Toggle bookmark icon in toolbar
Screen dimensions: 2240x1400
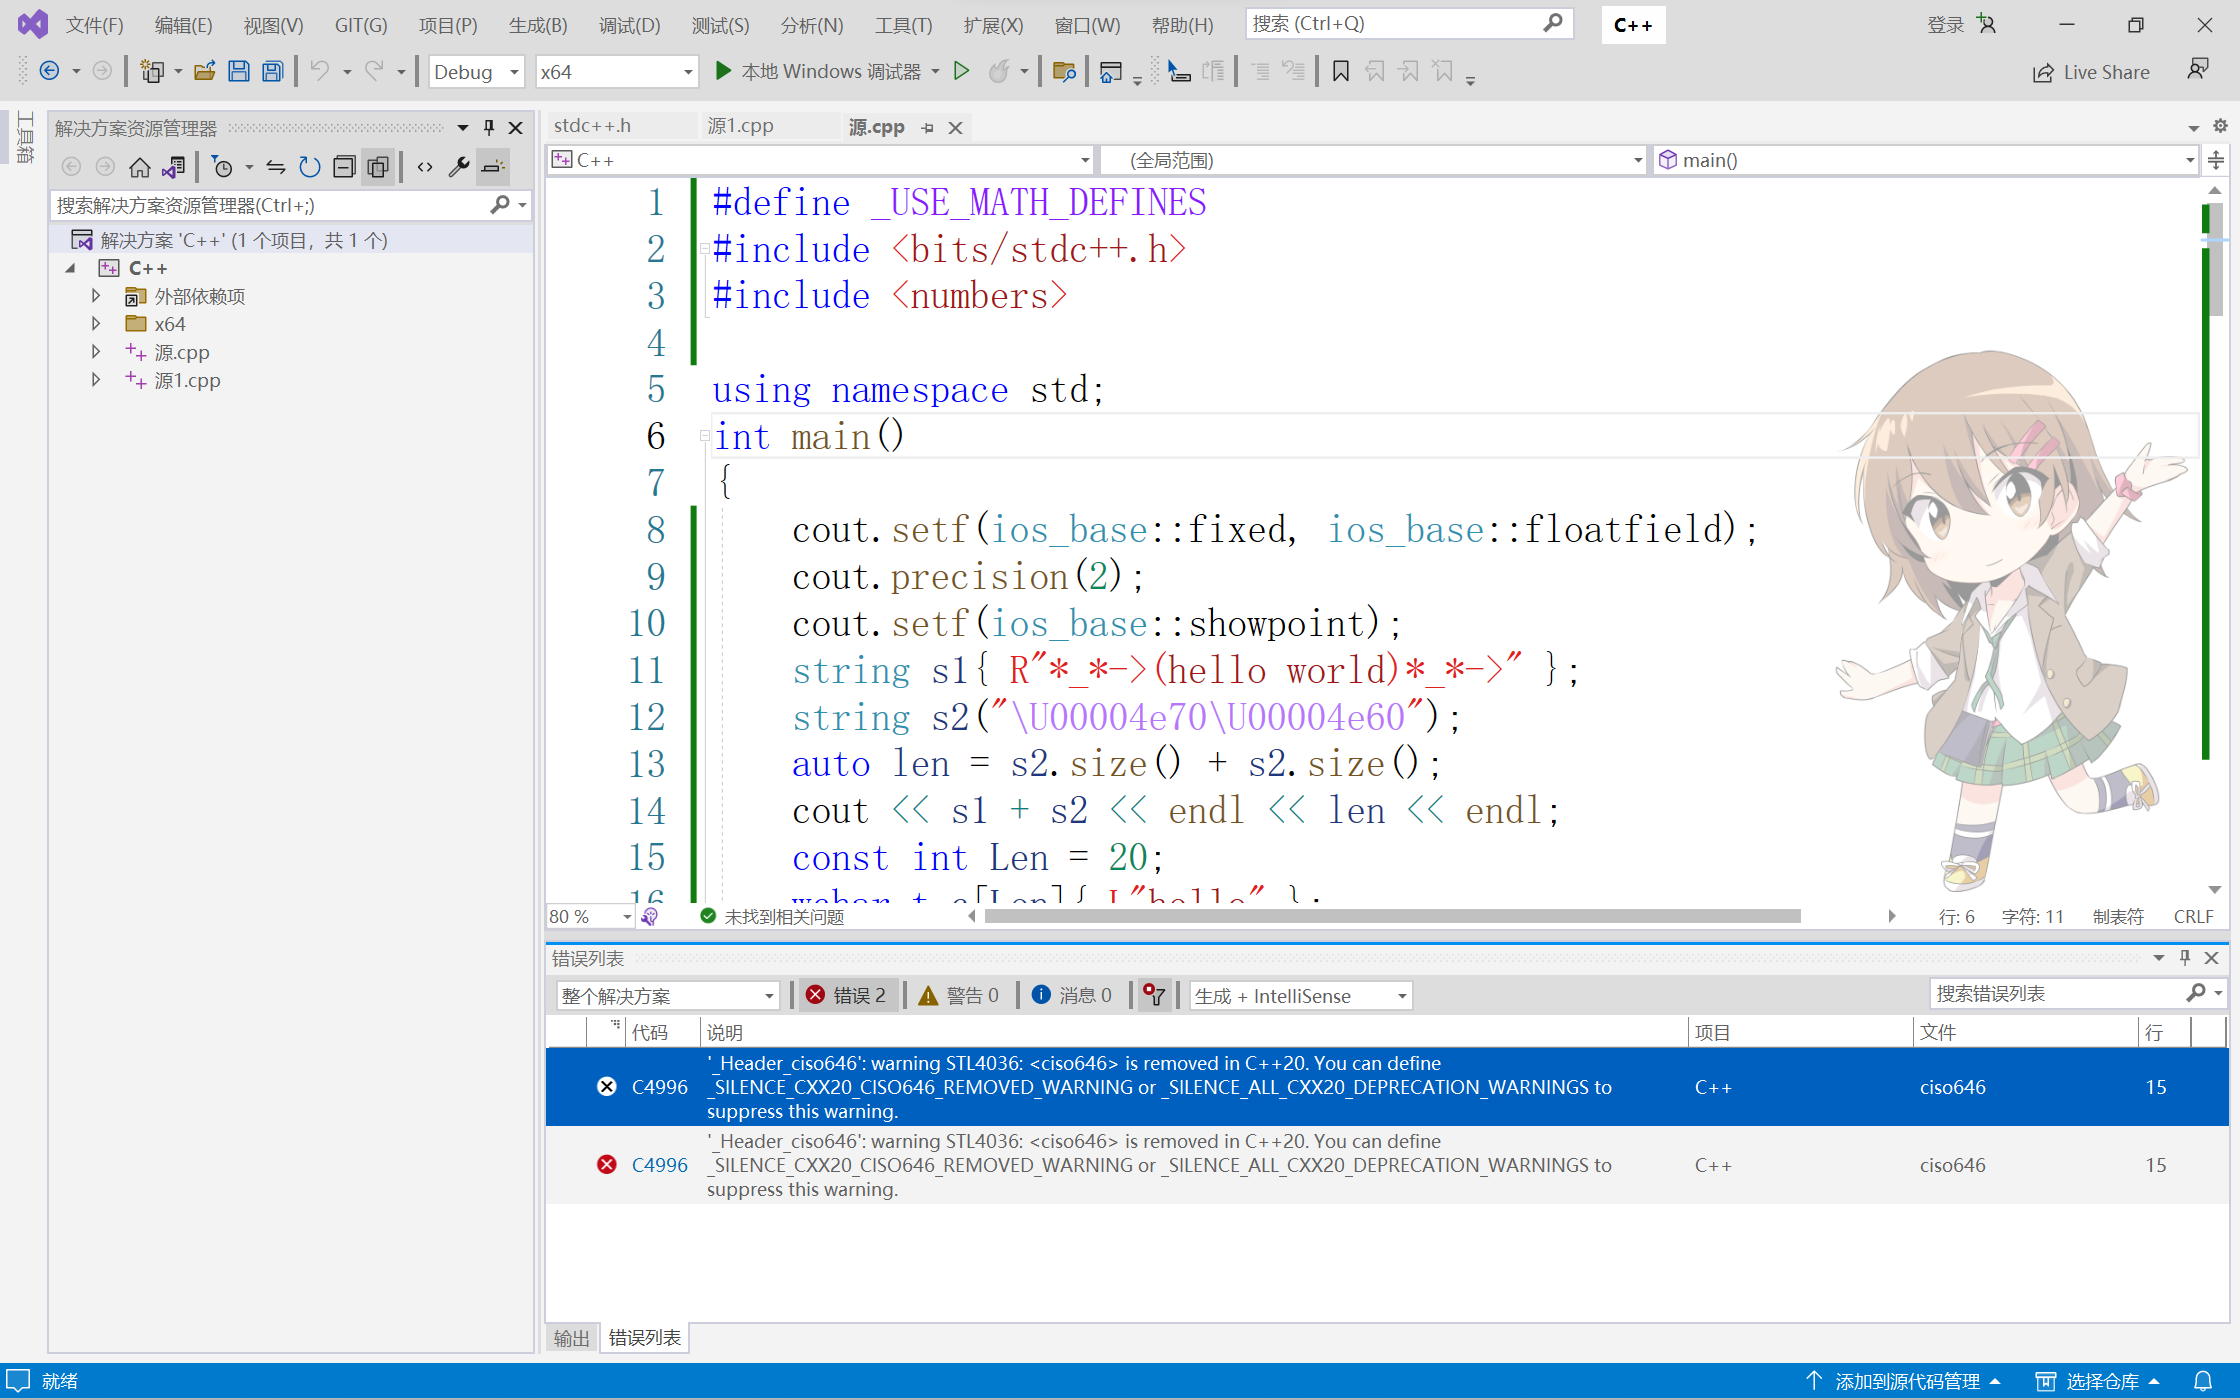1341,71
